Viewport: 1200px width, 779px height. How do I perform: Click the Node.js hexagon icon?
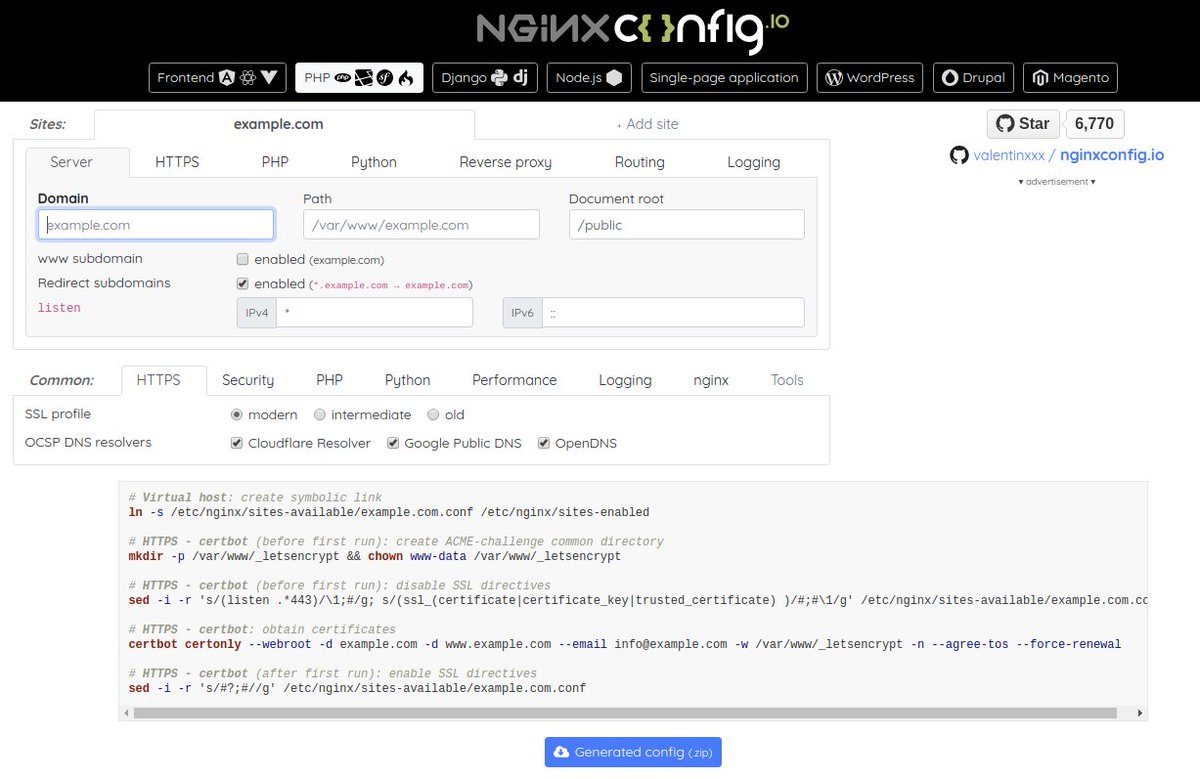pos(614,78)
